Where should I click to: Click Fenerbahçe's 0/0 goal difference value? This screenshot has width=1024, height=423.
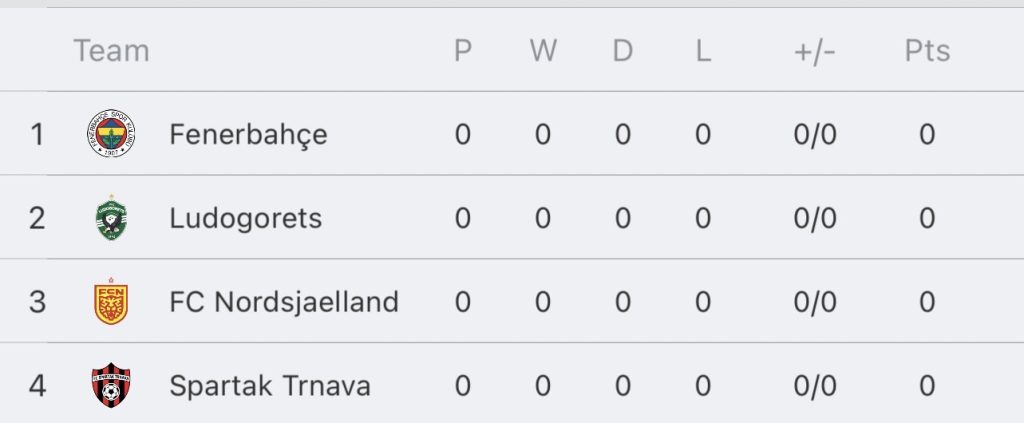pos(815,134)
